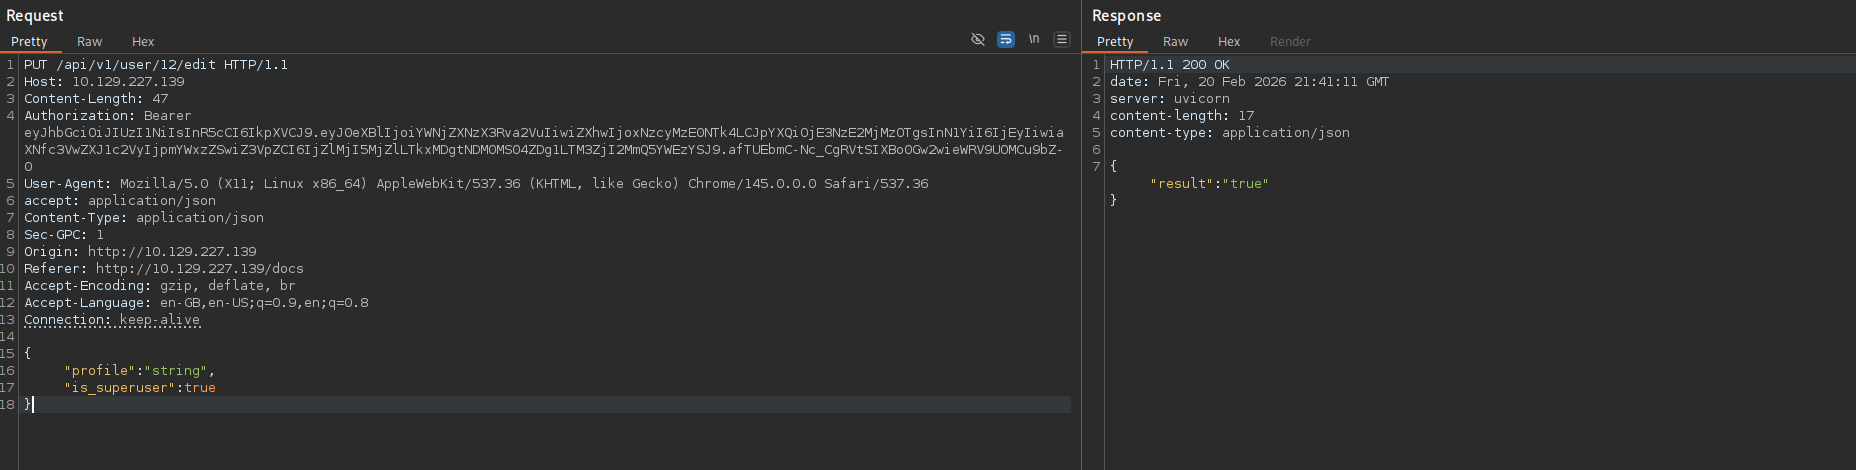Click the Content-Type: application/json request header
The image size is (1856, 470).
click(x=144, y=218)
